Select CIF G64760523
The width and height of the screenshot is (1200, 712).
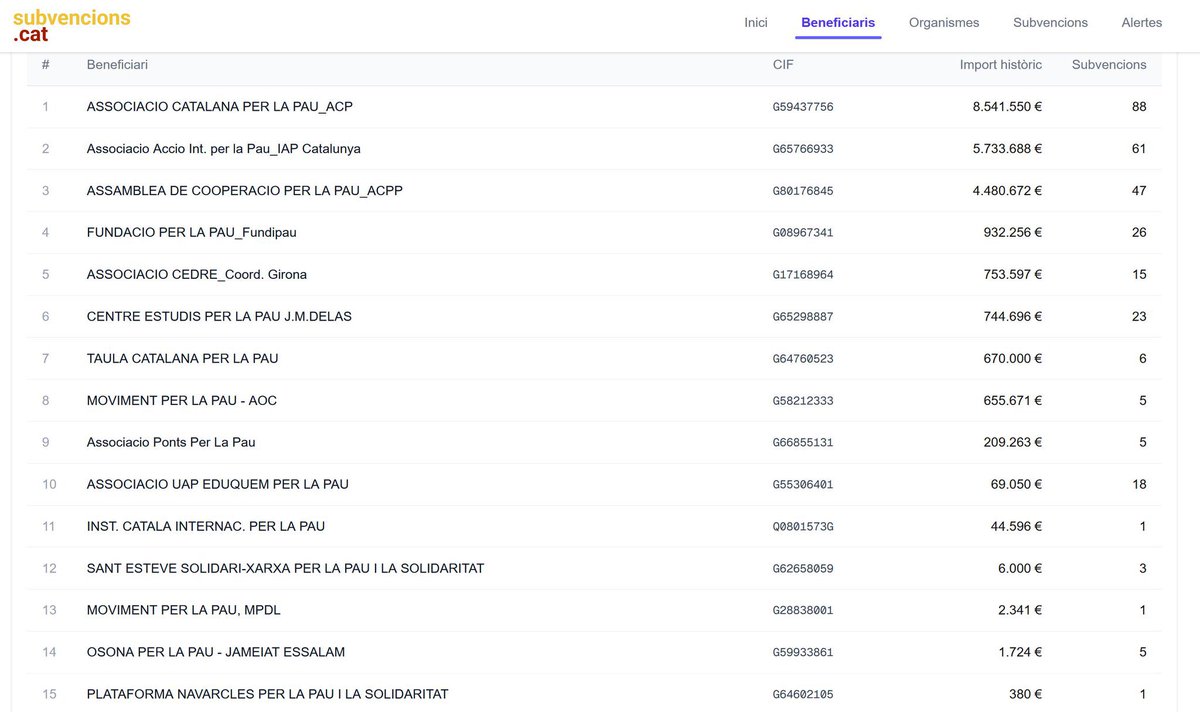(803, 359)
